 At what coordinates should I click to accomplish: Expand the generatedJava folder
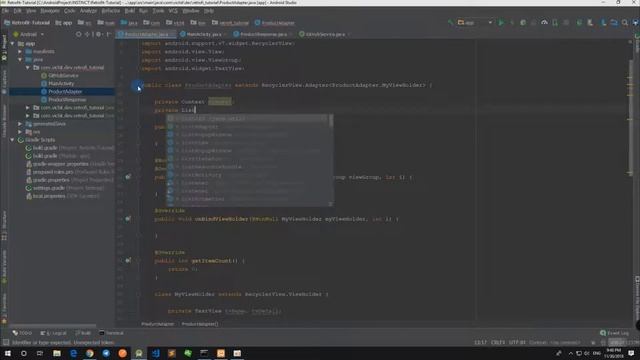[x=20, y=124]
